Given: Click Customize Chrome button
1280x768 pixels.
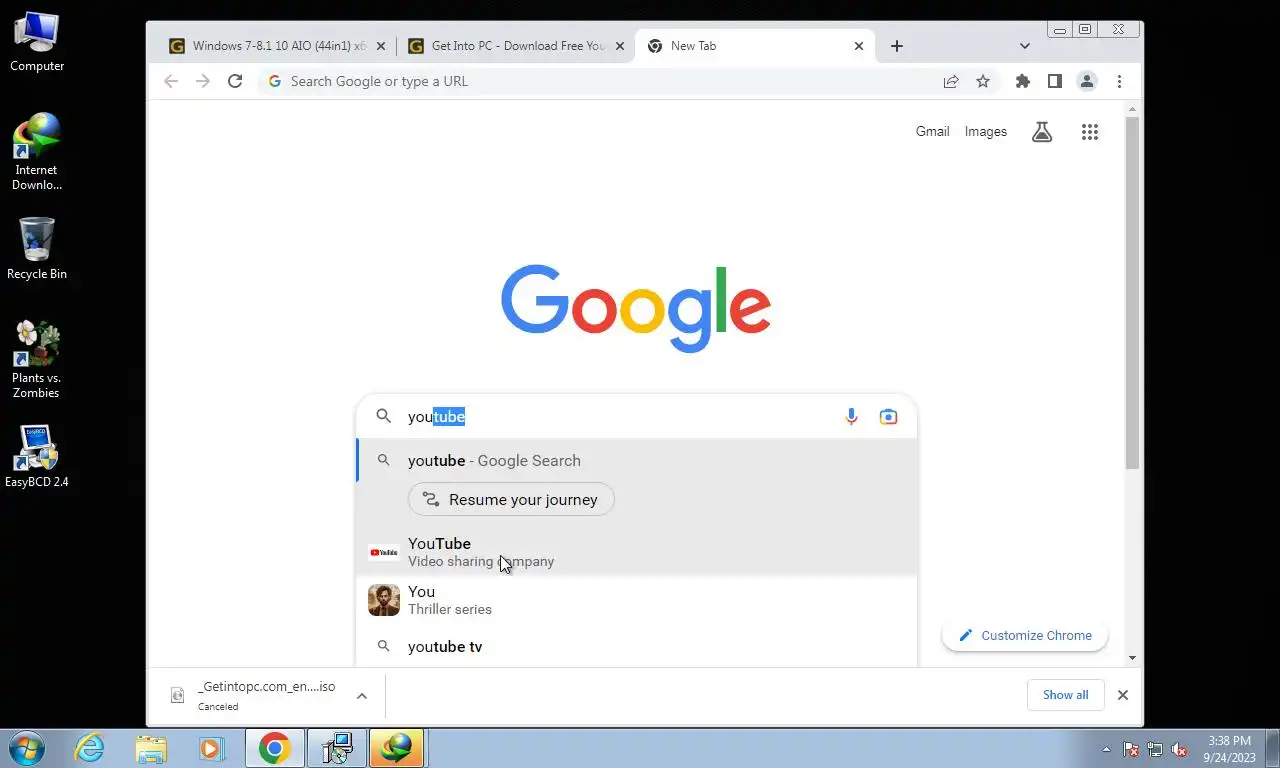Looking at the screenshot, I should 1025,636.
